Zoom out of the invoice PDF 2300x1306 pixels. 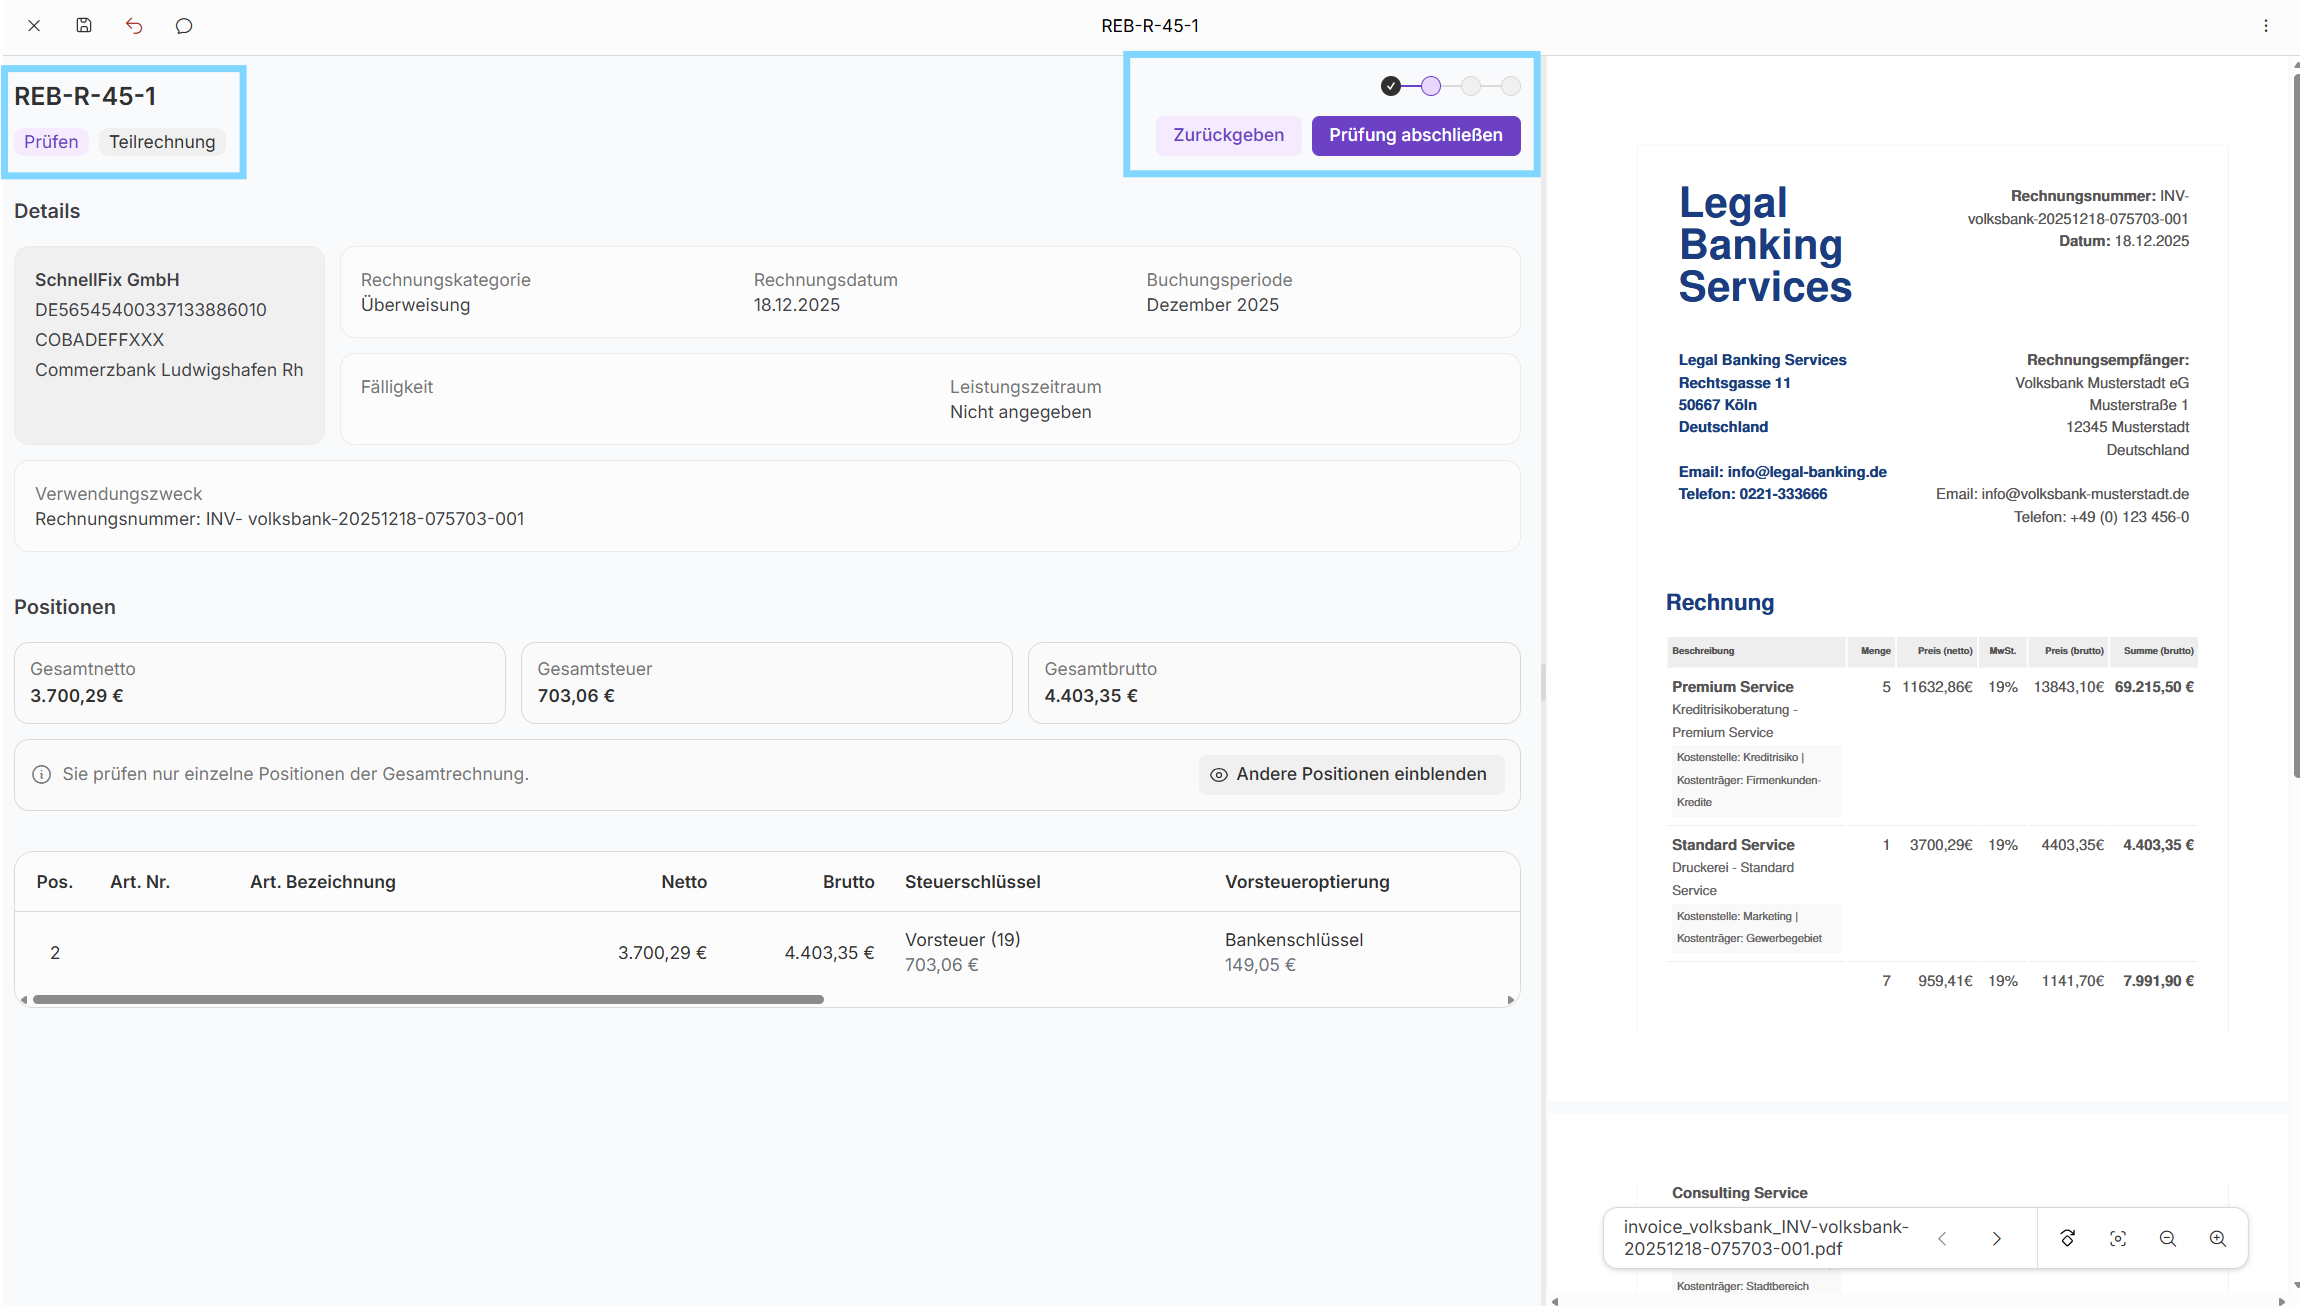2168,1238
